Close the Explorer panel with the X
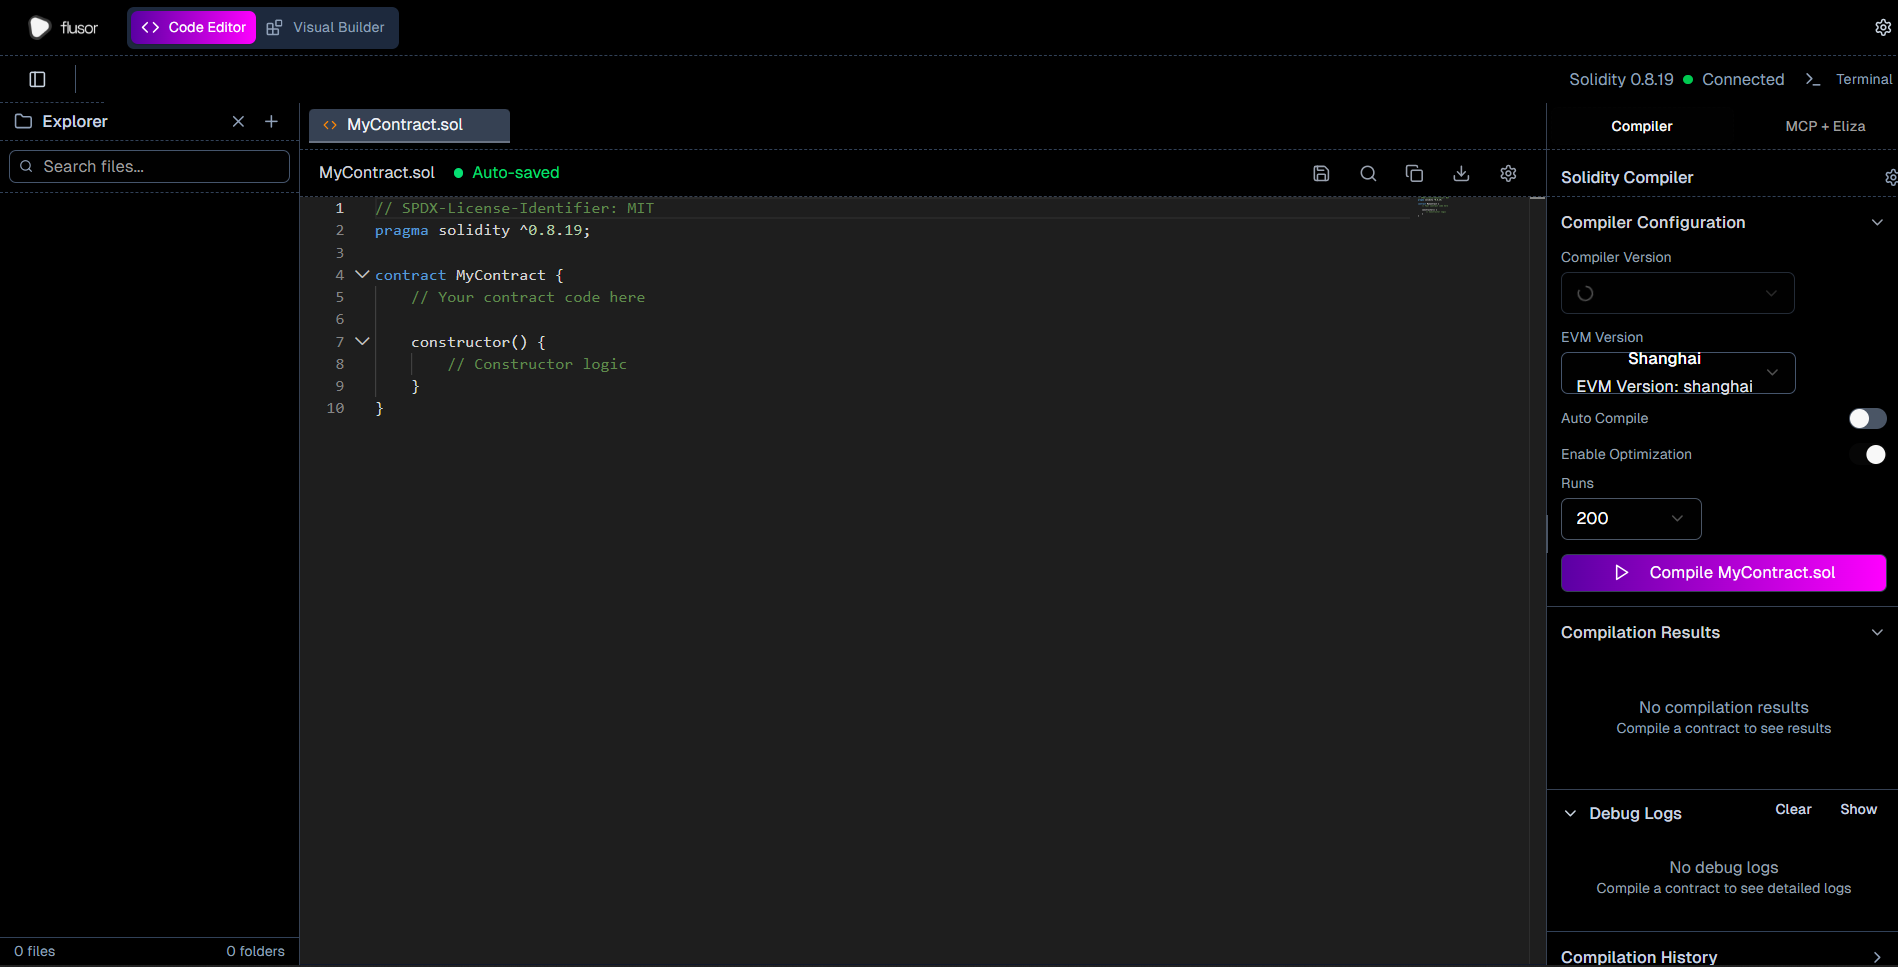This screenshot has height=967, width=1898. point(238,121)
